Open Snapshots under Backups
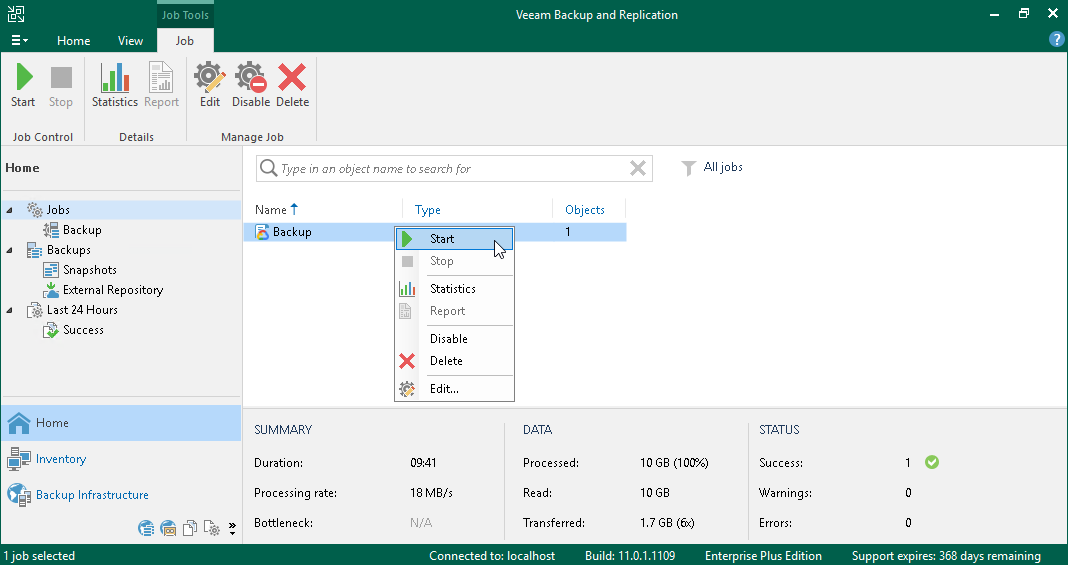Viewport: 1068px width, 565px height. tap(89, 270)
